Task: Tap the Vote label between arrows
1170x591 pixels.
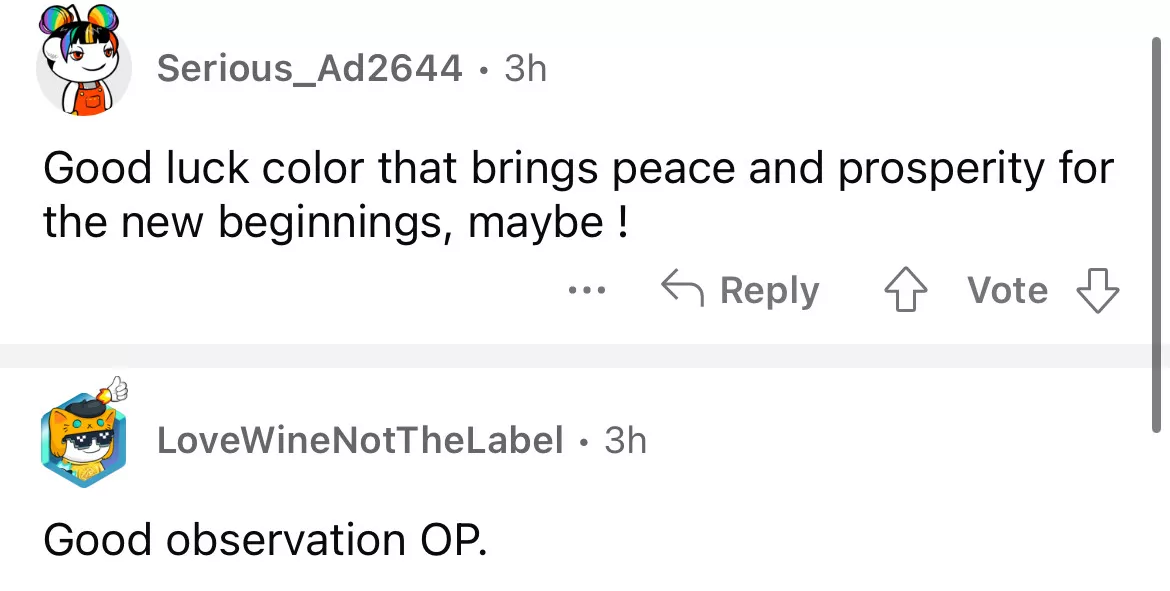Action: click(x=1007, y=291)
